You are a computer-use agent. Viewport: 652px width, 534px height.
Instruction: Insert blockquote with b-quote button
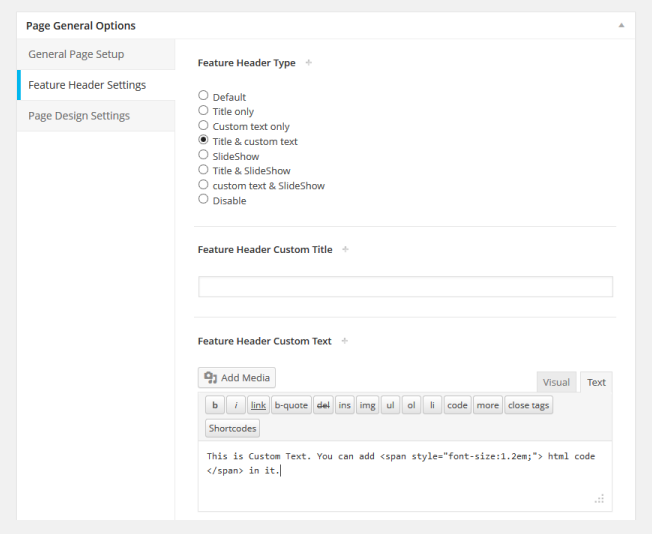tap(291, 405)
